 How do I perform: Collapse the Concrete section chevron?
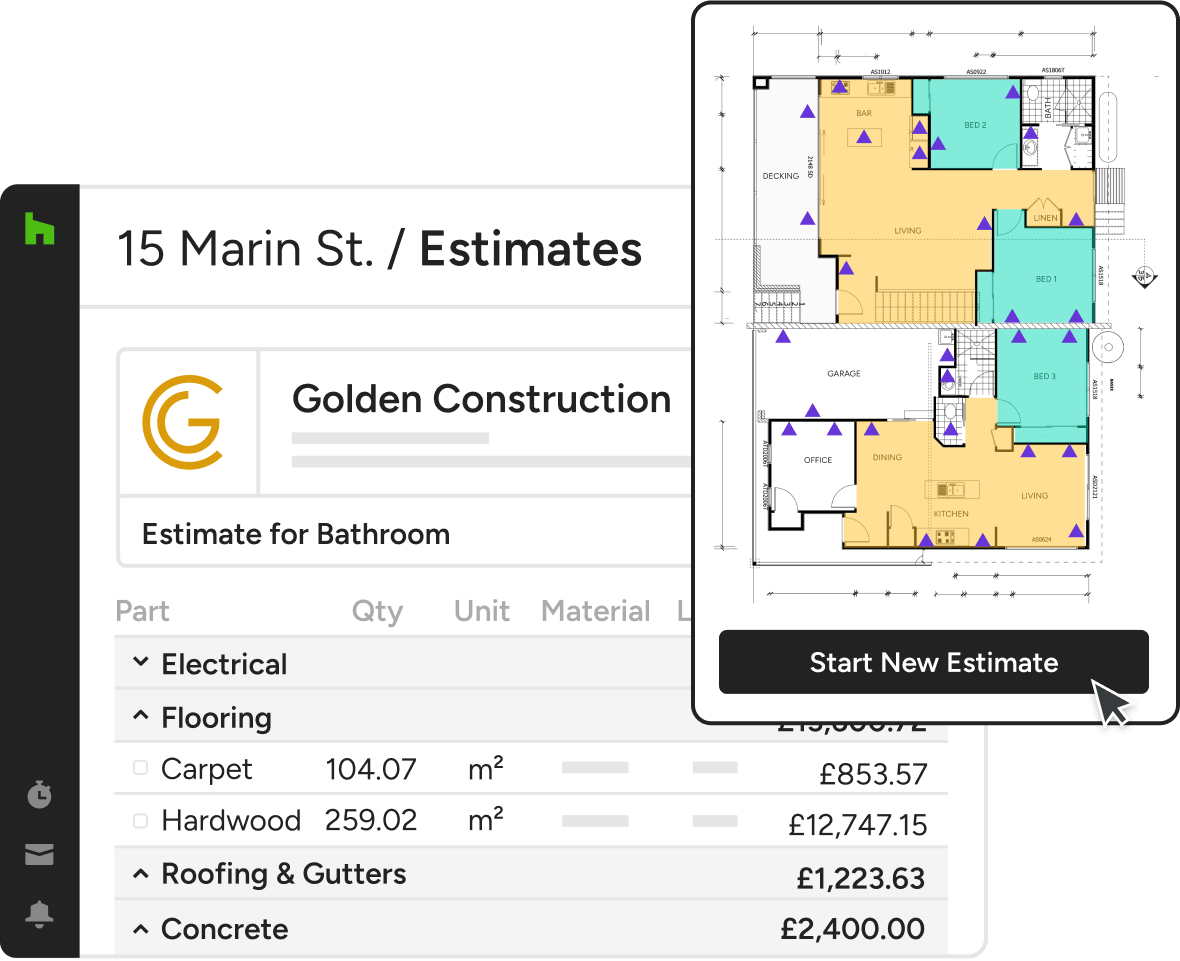(142, 929)
